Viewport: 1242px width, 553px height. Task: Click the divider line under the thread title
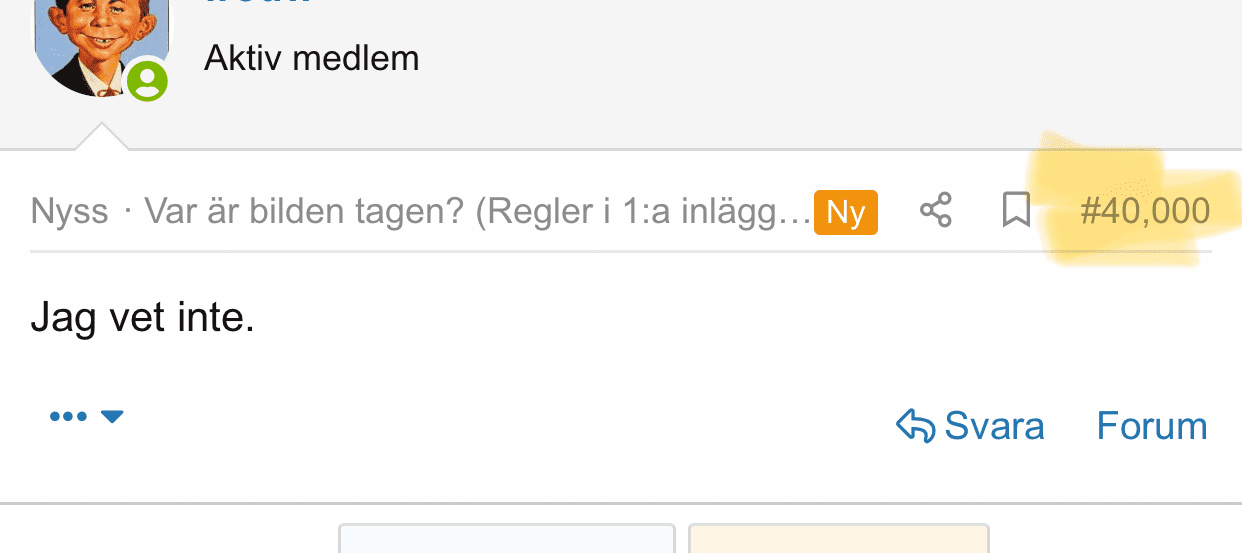620,252
